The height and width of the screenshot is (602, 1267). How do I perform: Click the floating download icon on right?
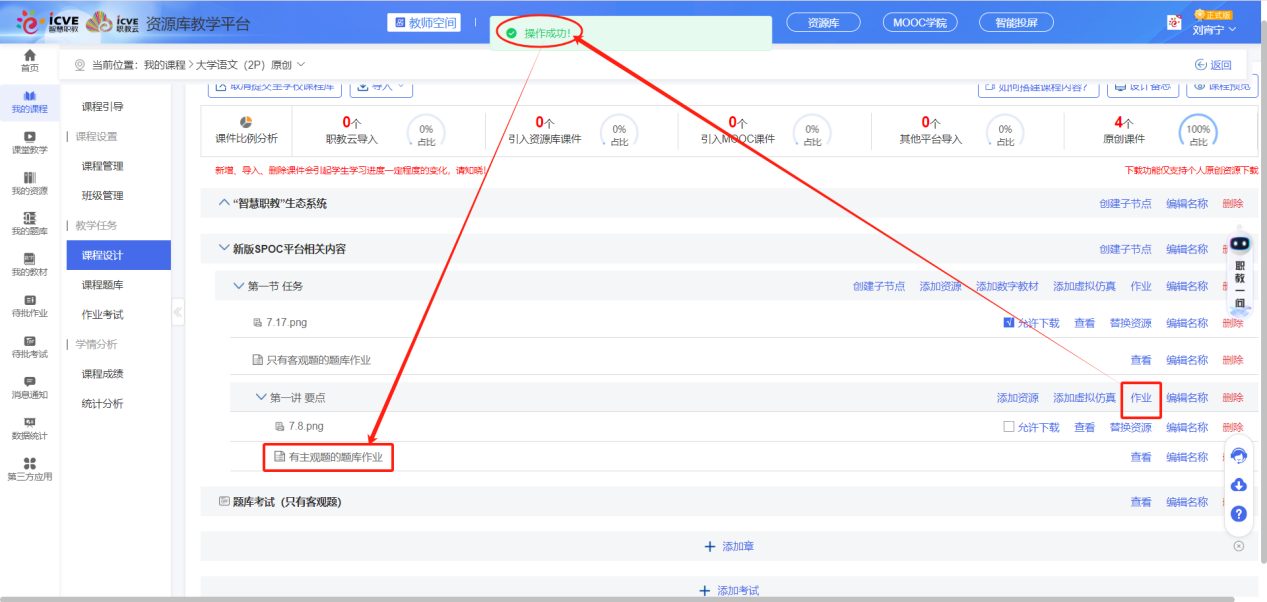[x=1238, y=485]
